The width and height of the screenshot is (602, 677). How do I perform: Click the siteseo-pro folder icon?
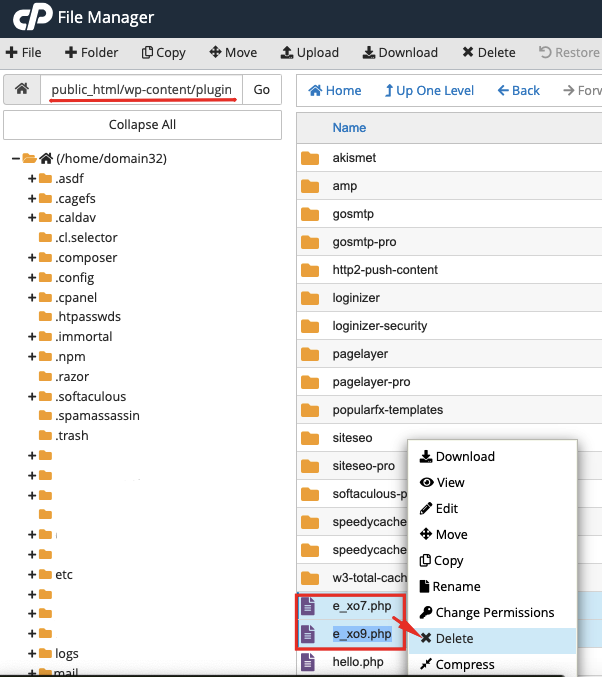[x=310, y=466]
